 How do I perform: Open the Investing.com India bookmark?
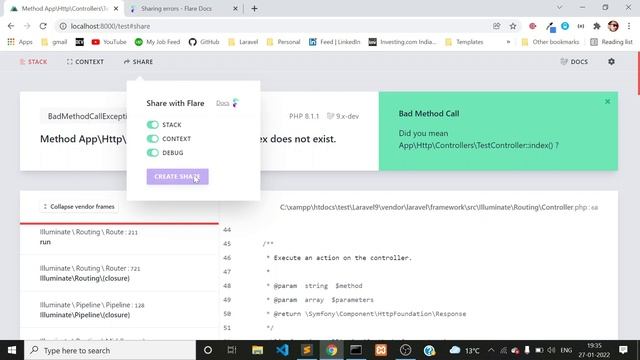click(402, 42)
